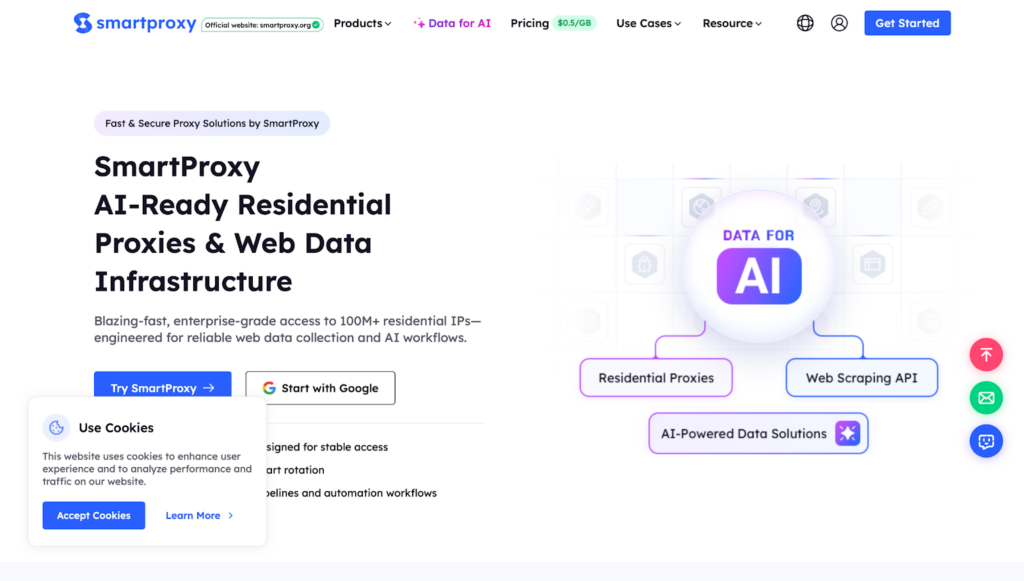Open the globe language selector icon

pyautogui.click(x=805, y=23)
